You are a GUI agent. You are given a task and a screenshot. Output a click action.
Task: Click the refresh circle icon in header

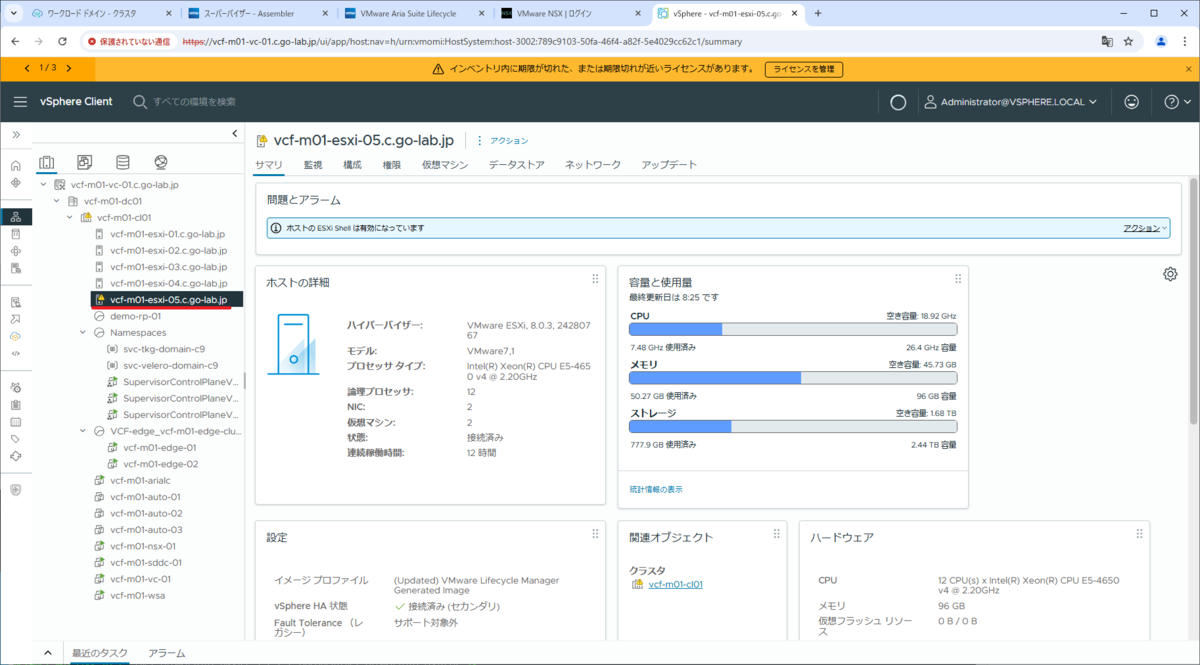click(898, 102)
